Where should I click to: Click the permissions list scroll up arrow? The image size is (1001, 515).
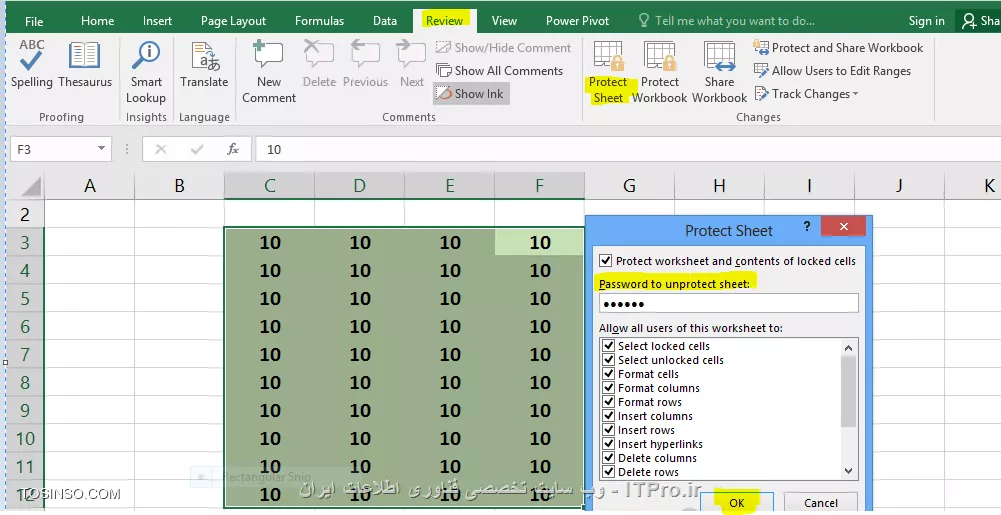pos(848,348)
